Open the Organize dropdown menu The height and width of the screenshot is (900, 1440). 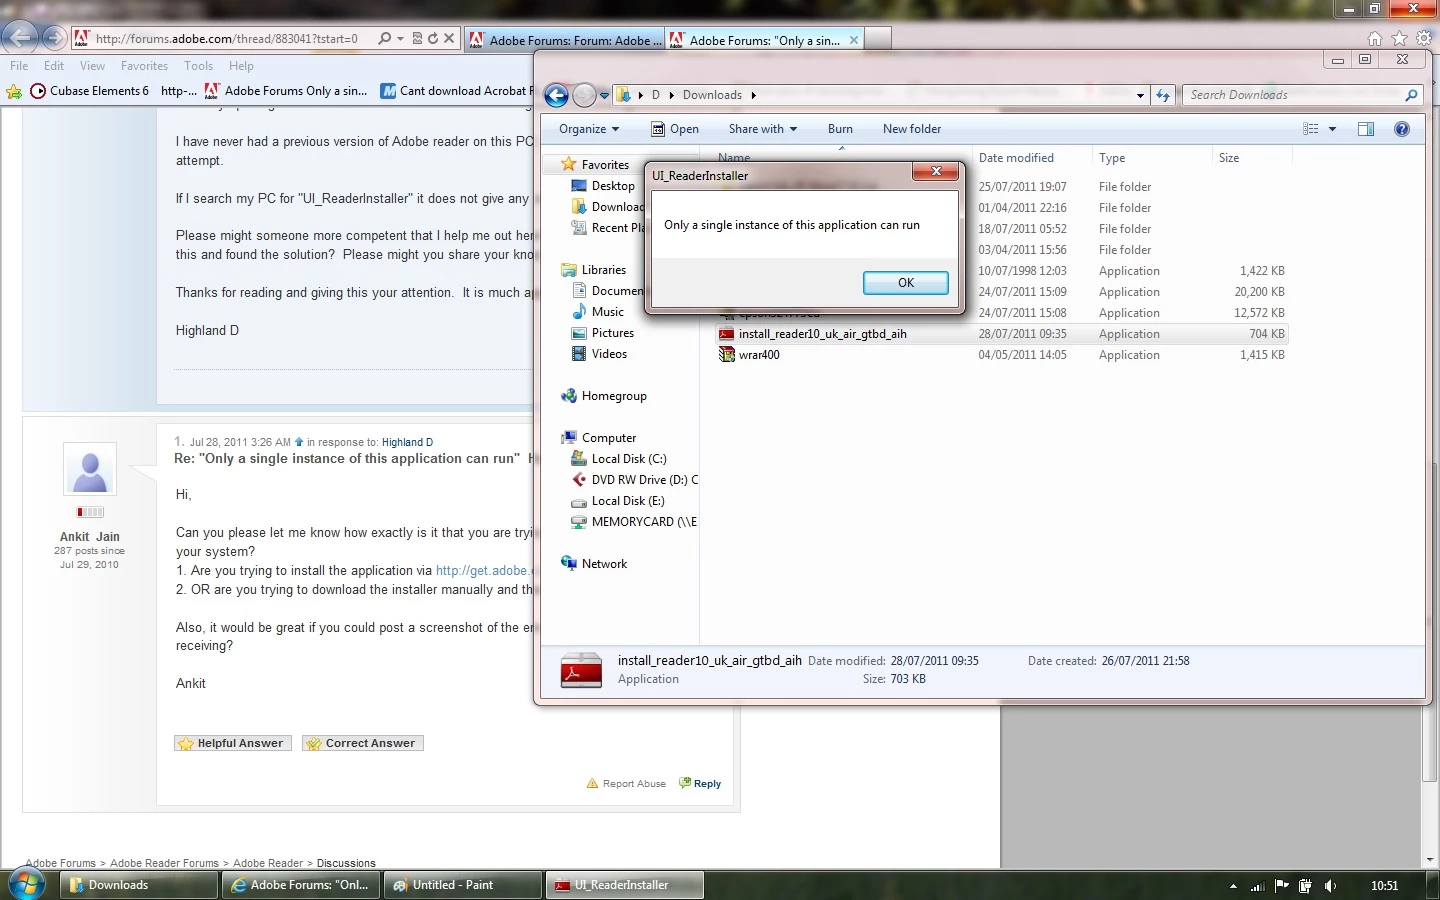[589, 129]
